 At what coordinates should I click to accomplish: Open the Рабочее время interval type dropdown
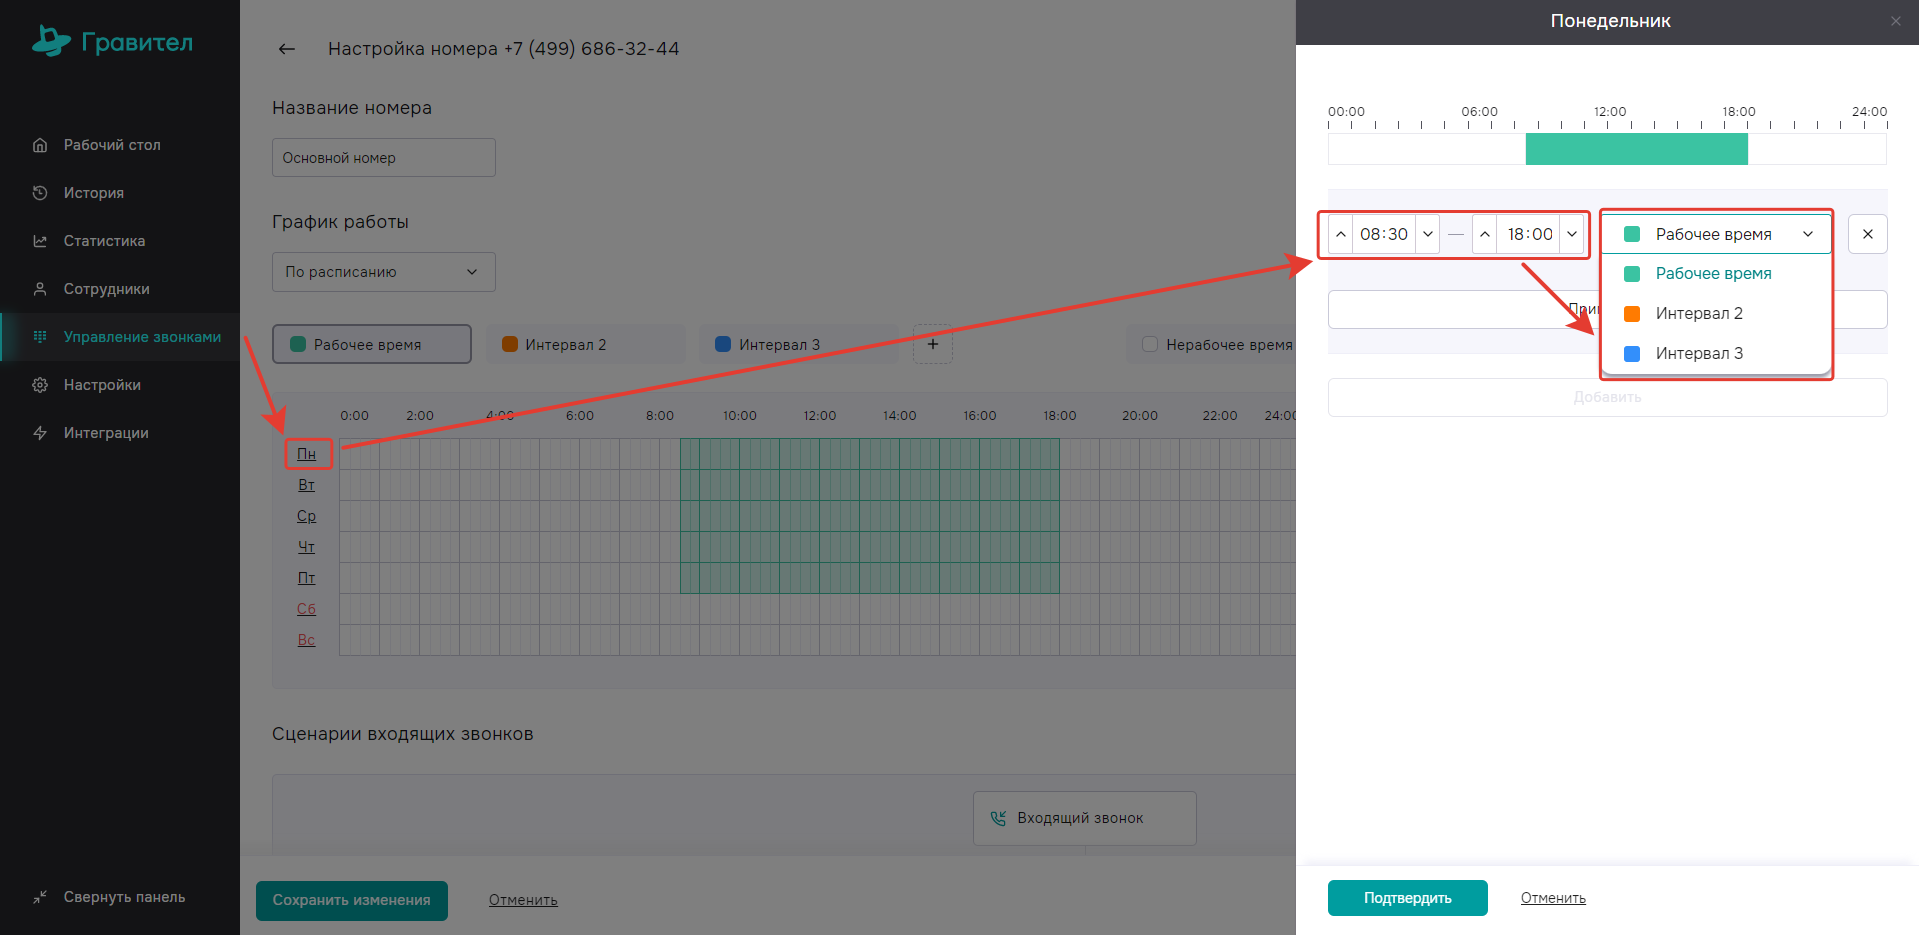(1716, 234)
